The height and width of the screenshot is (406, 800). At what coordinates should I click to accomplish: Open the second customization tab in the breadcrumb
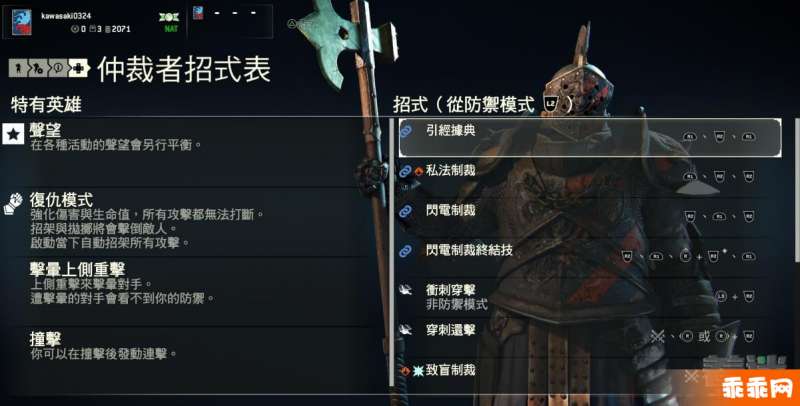(x=38, y=68)
